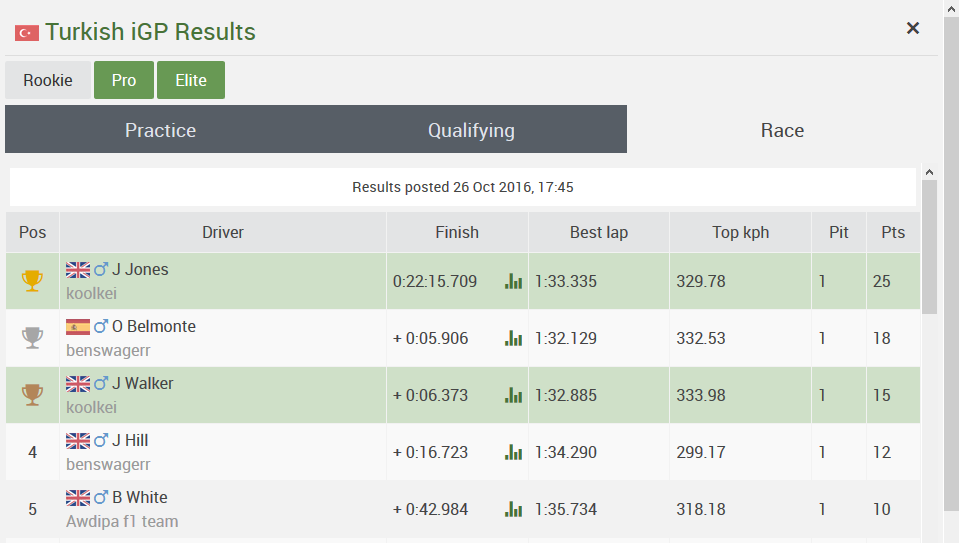The image size is (959, 543).
Task: Open lap chart icon for J Jones
Action: [514, 282]
